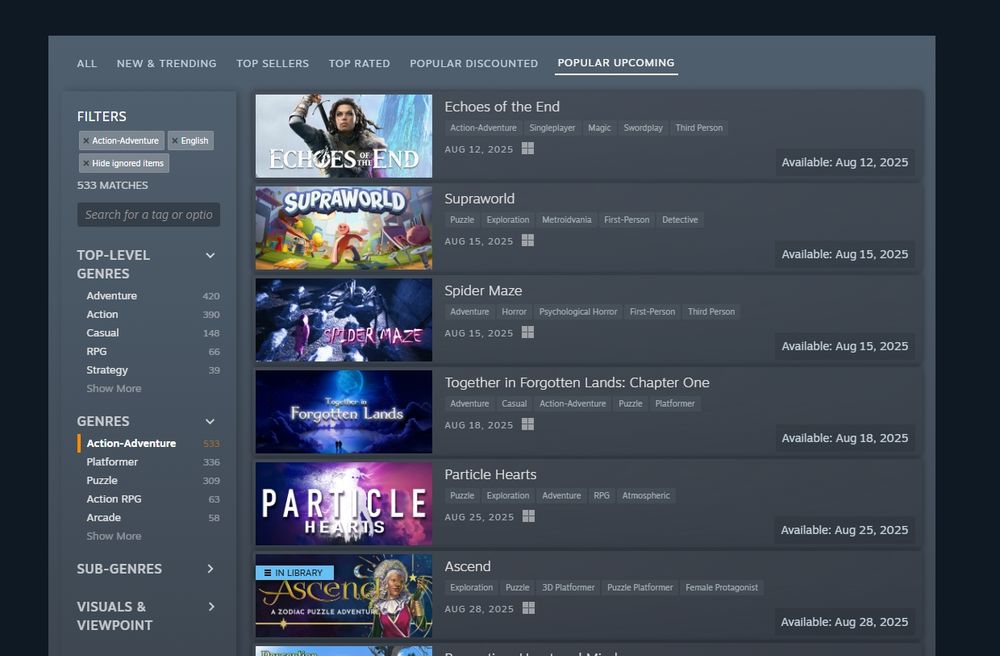Click Windows icon in Supraworld row

coord(527,240)
